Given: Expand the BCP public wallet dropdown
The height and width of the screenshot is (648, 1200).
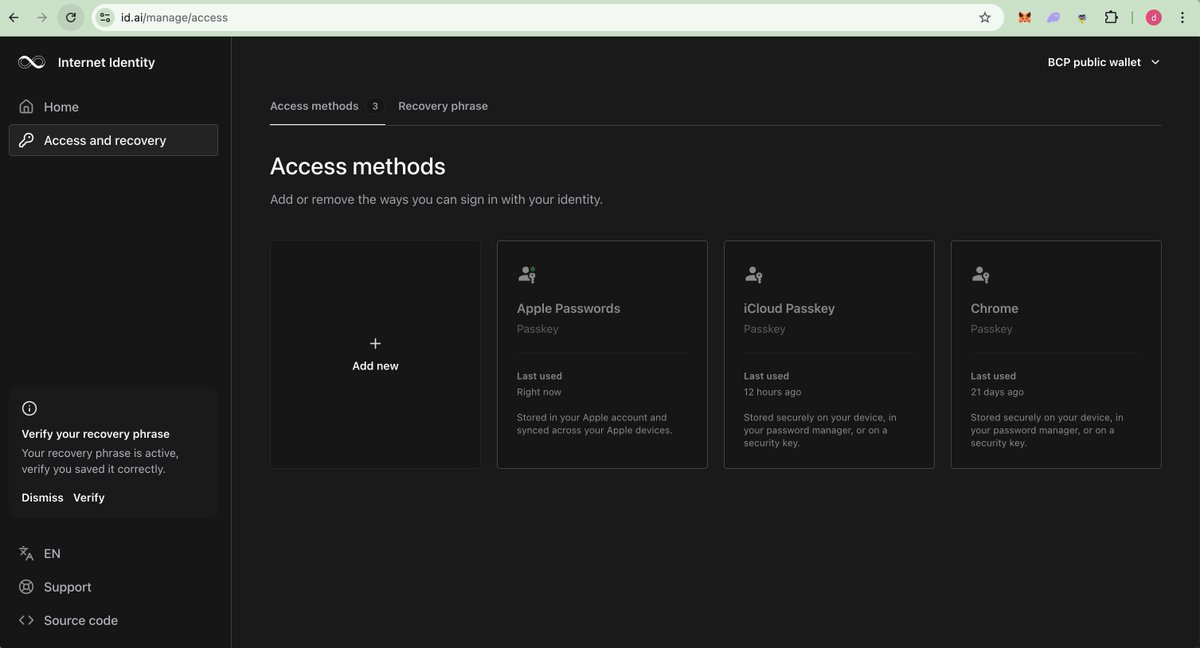Looking at the screenshot, I should [x=1104, y=62].
